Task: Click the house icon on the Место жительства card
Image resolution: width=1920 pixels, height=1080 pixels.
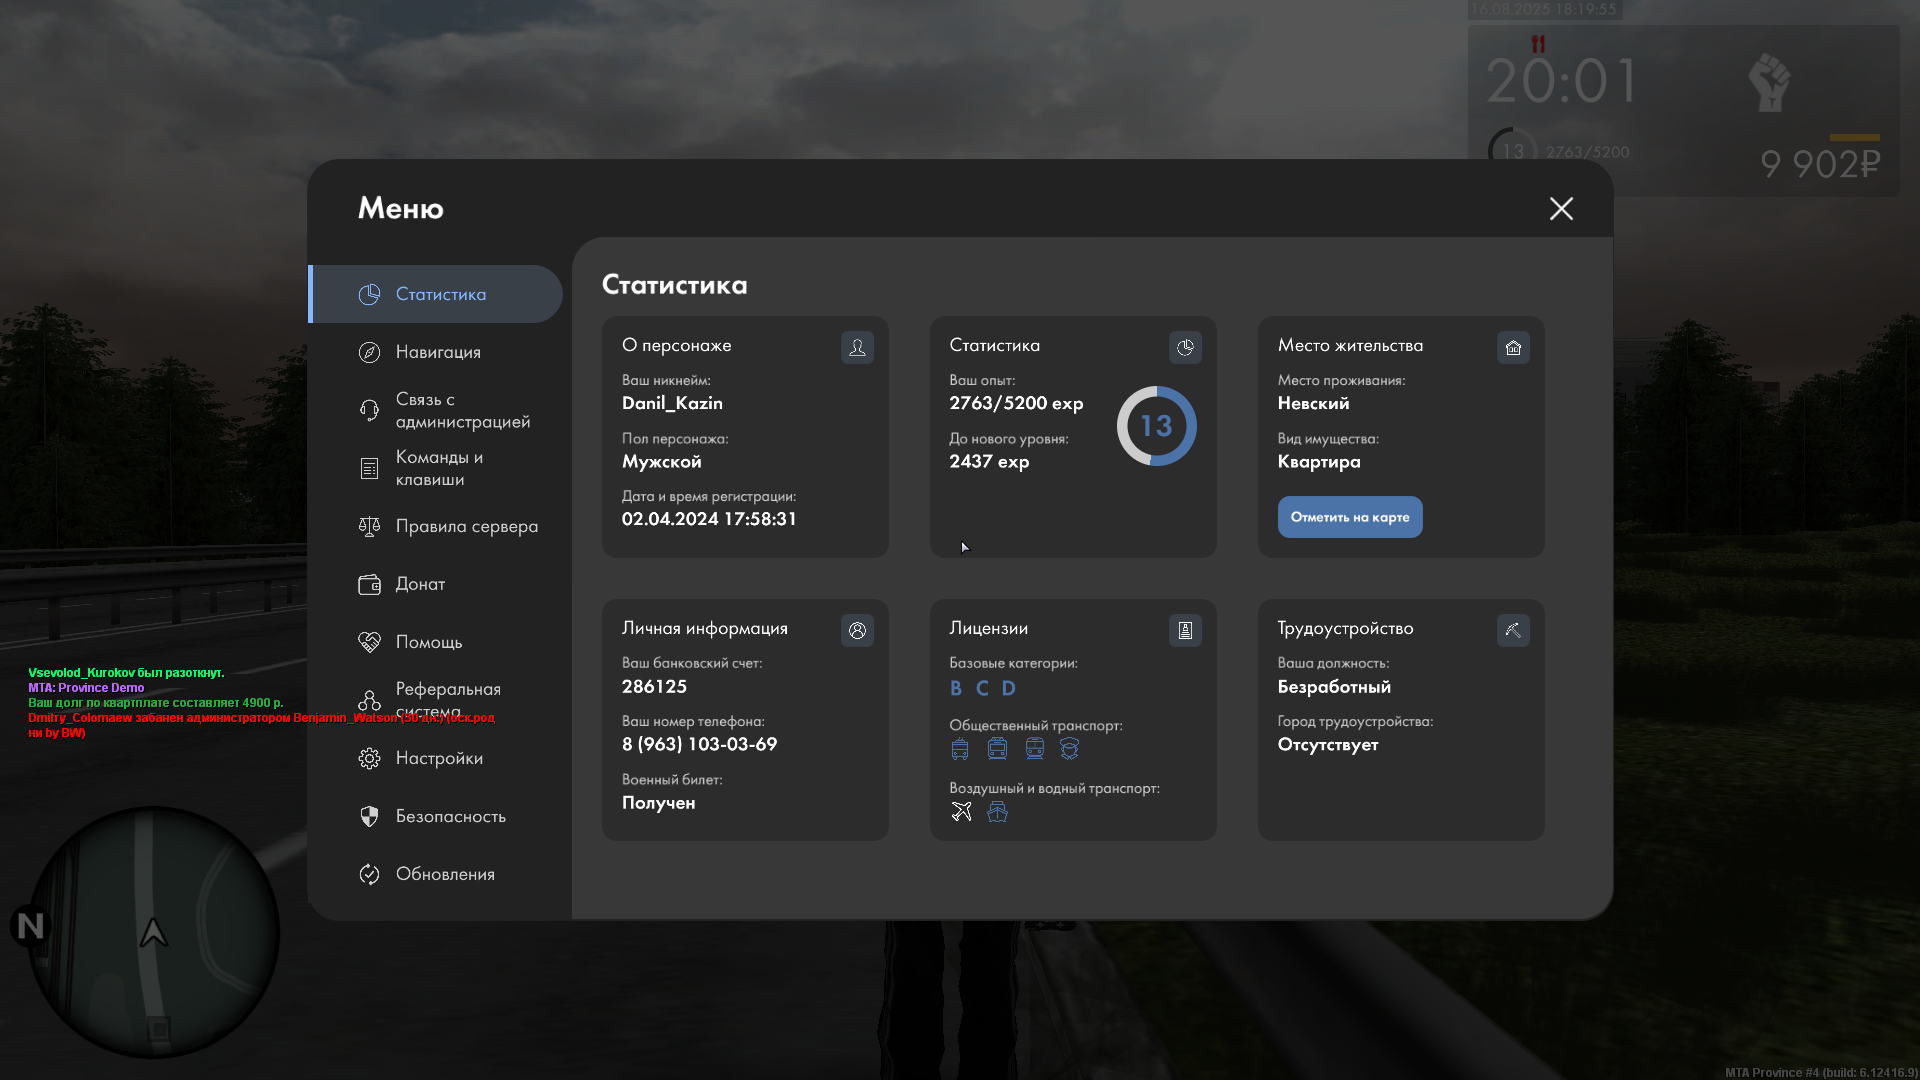Action: coord(1513,347)
